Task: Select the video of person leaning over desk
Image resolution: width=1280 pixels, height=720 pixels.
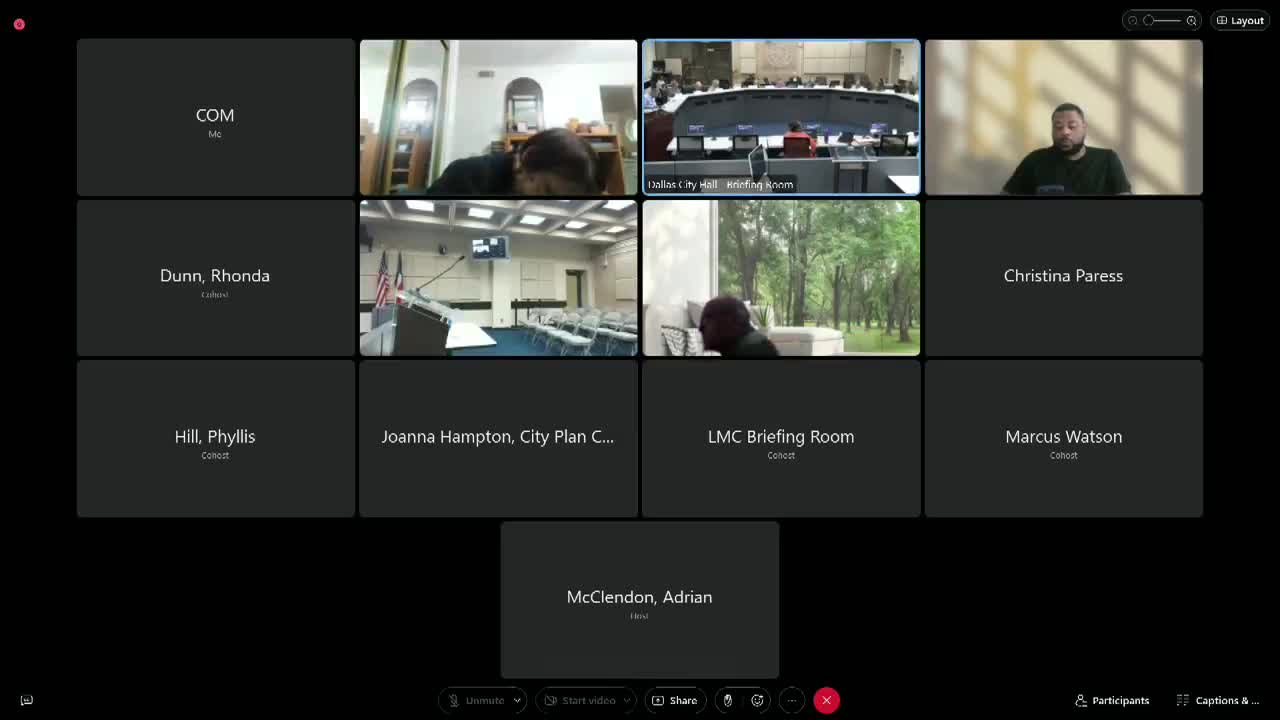Action: [x=498, y=117]
